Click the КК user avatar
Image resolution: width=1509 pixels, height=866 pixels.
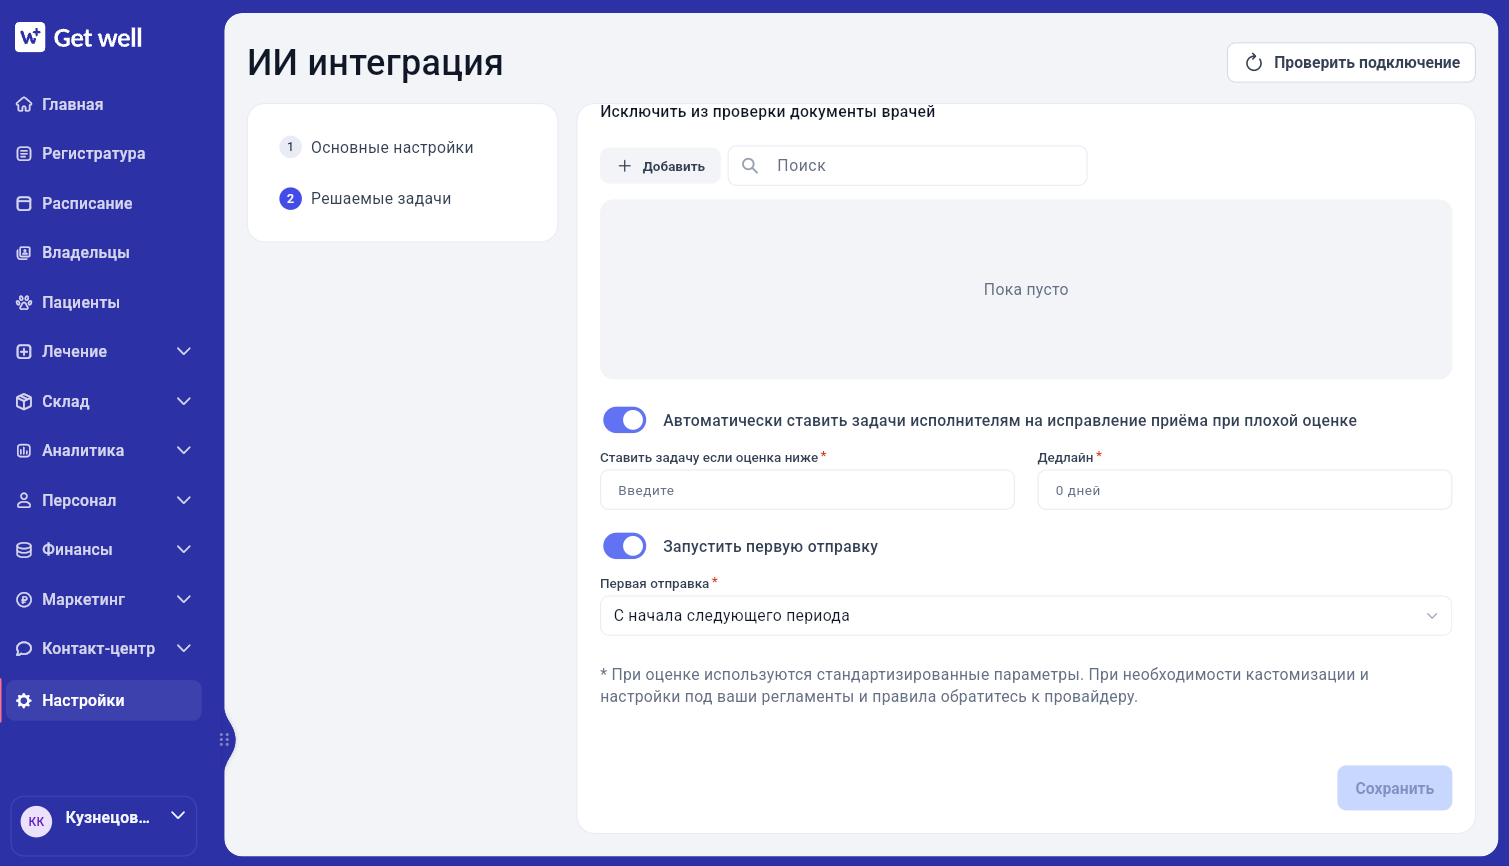pos(37,822)
